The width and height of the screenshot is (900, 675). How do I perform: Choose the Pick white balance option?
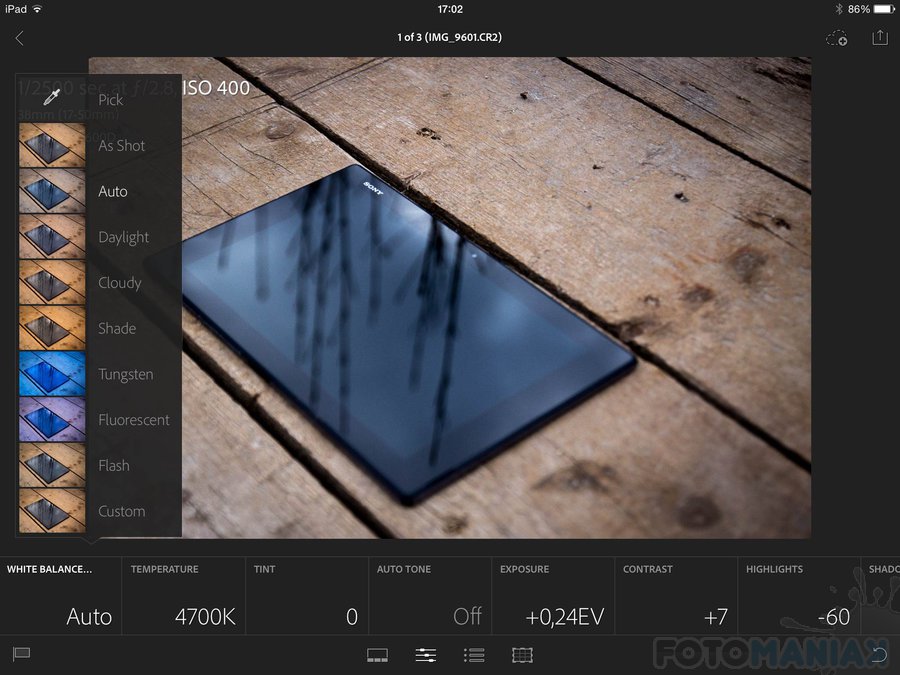point(111,100)
